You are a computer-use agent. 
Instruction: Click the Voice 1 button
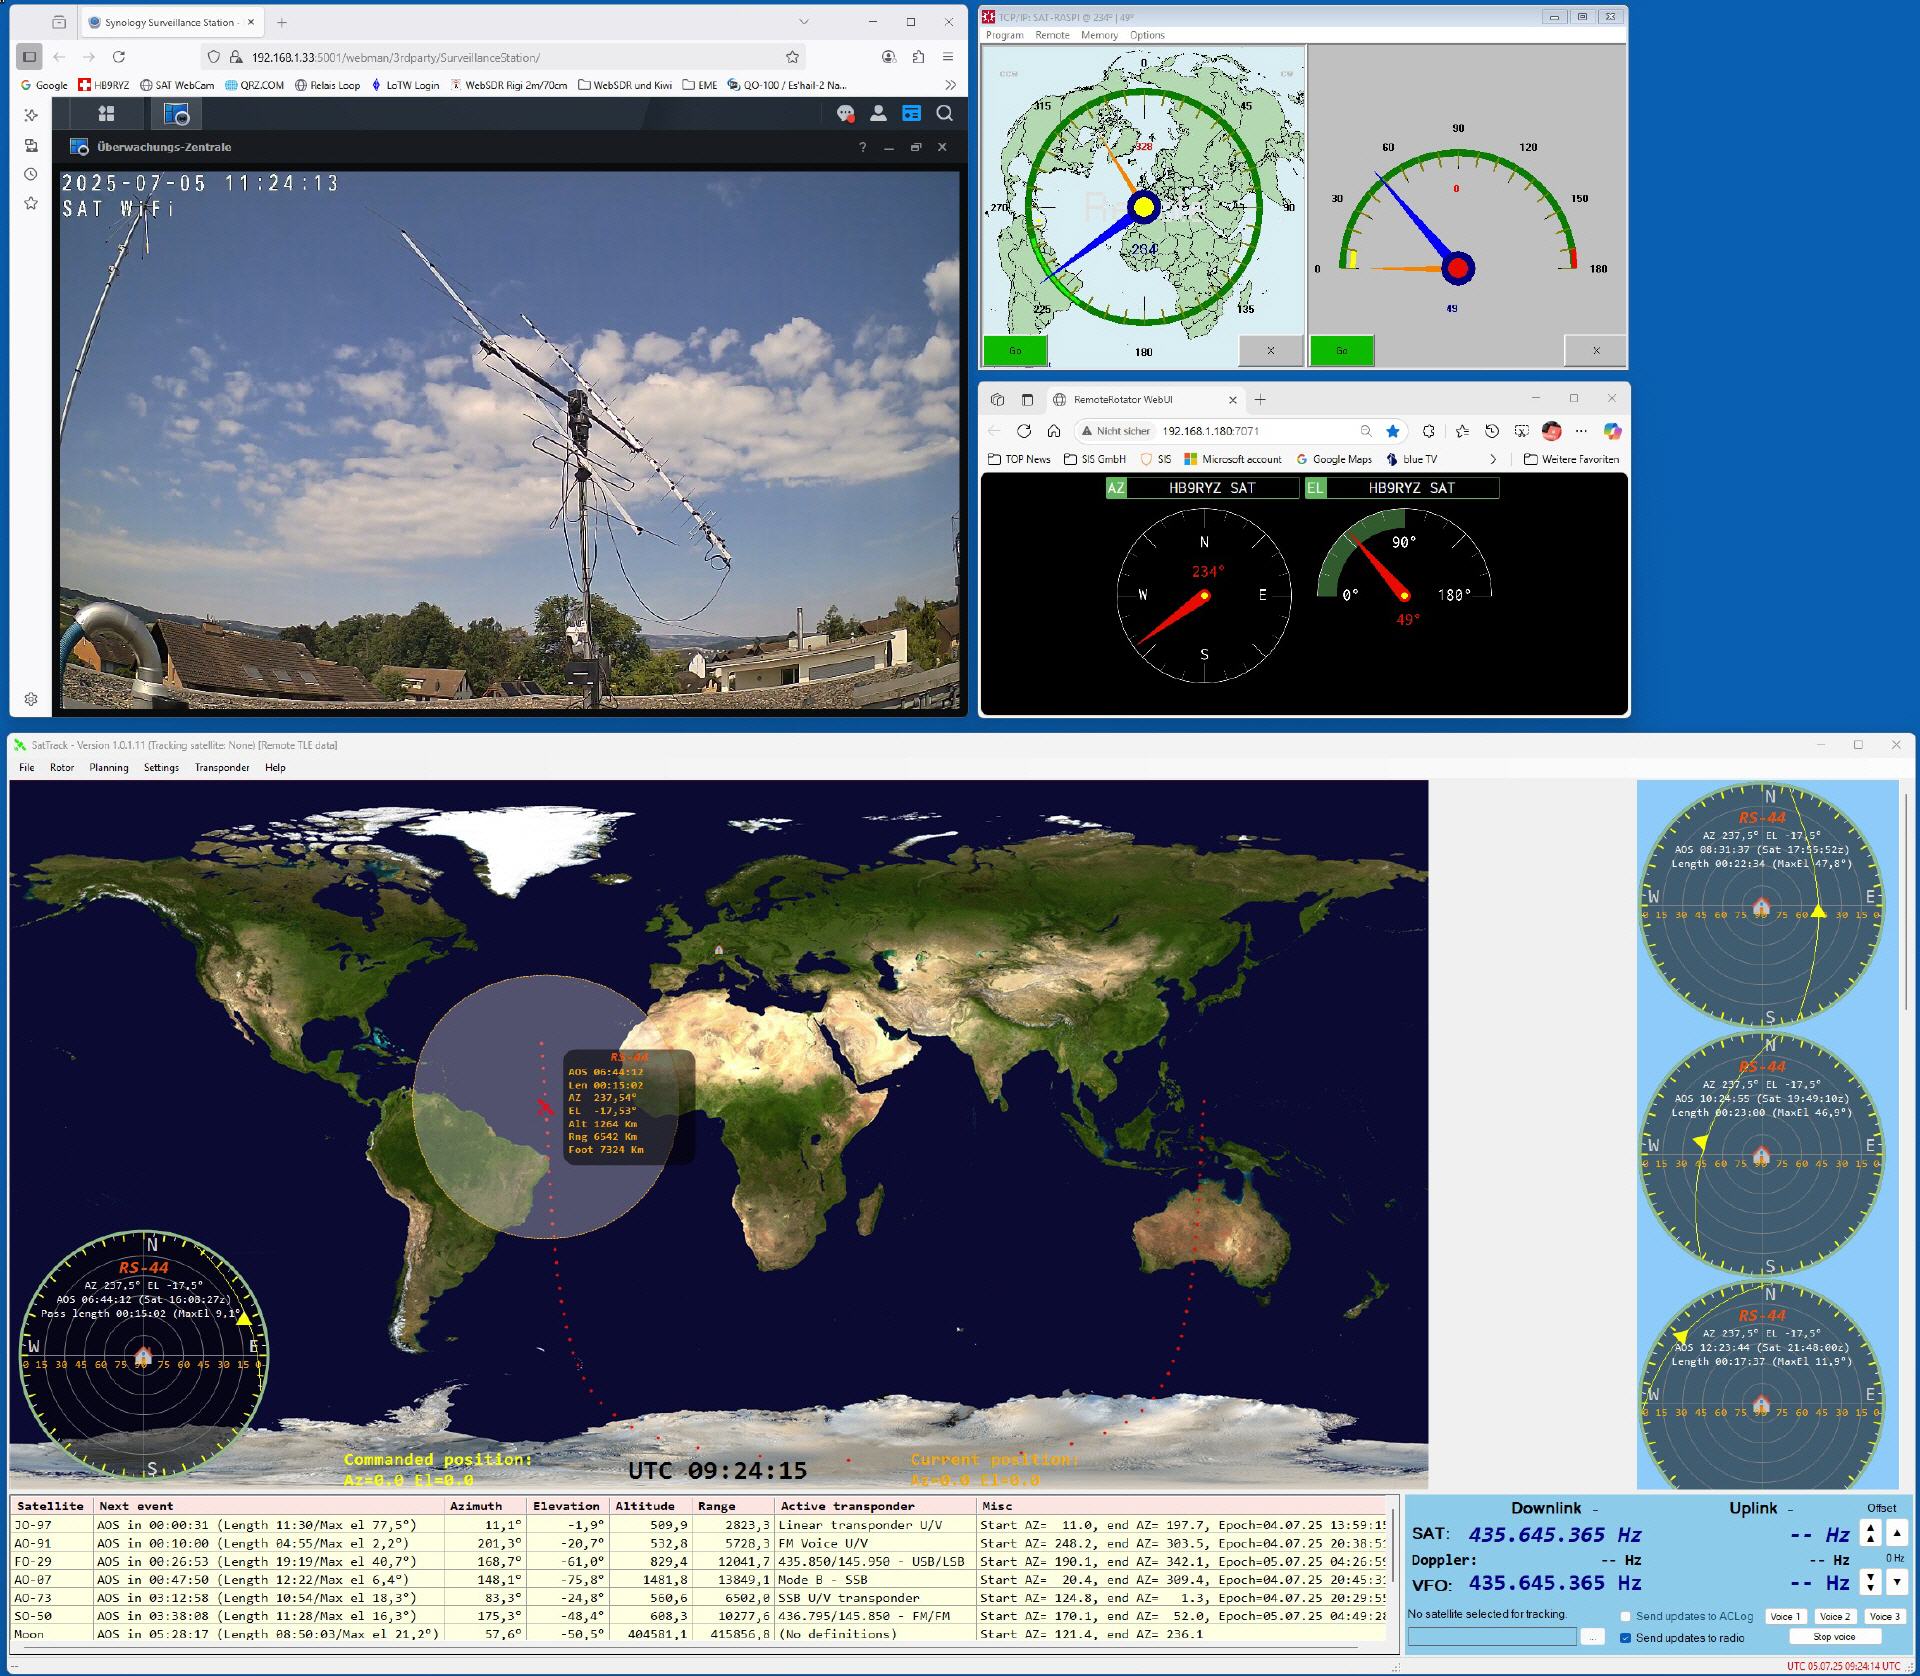tap(1785, 1616)
